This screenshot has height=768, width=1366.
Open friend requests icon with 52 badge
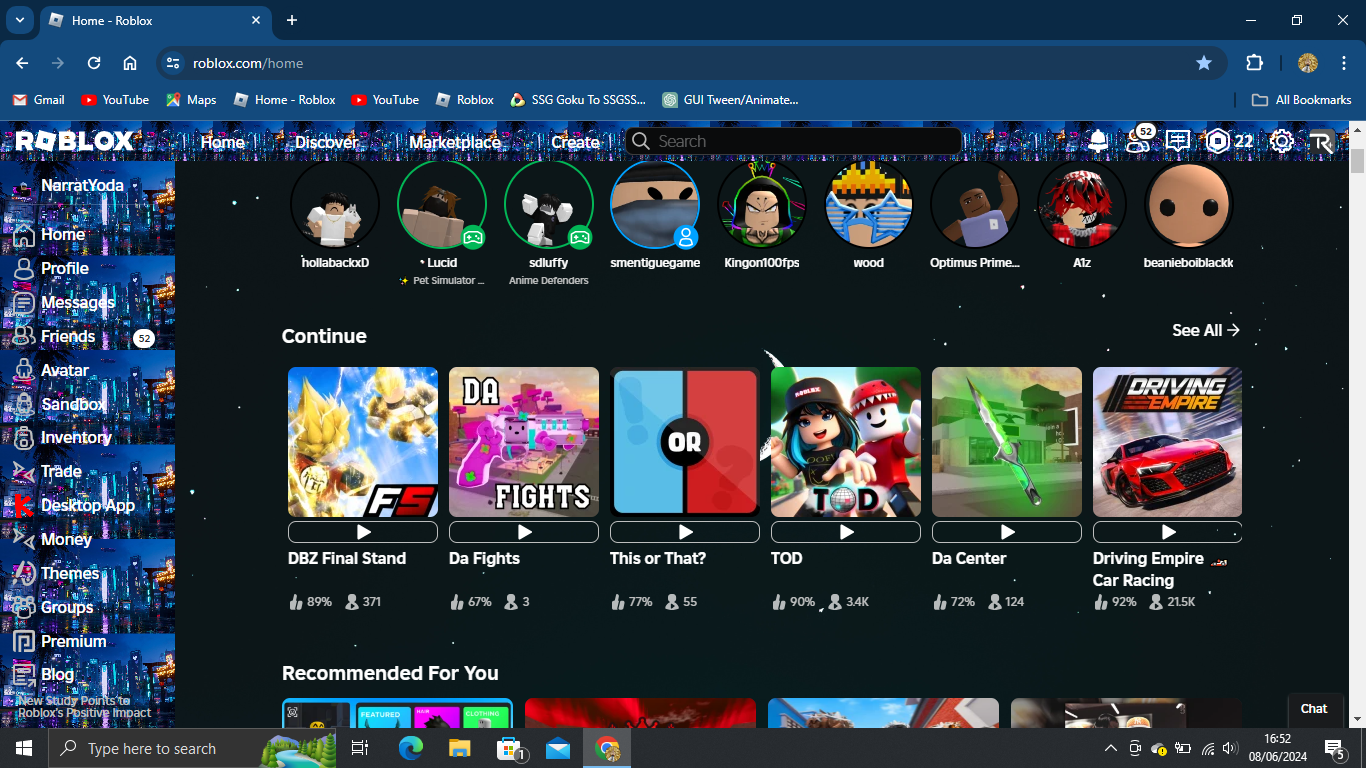click(x=1139, y=140)
